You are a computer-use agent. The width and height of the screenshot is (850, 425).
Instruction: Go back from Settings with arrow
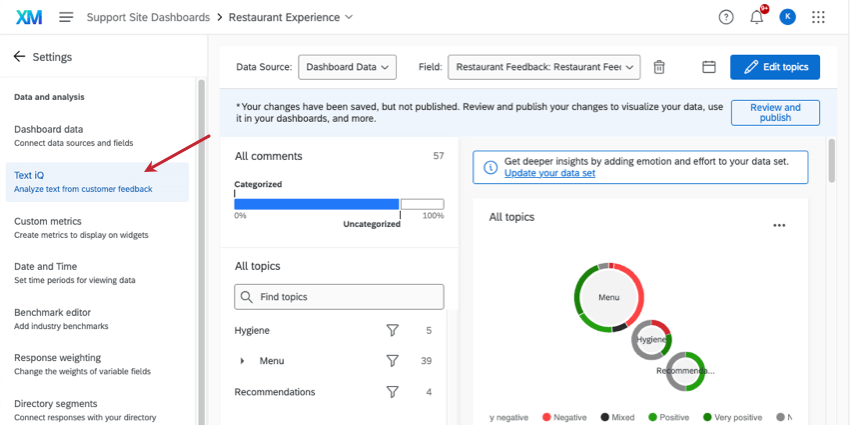click(19, 57)
